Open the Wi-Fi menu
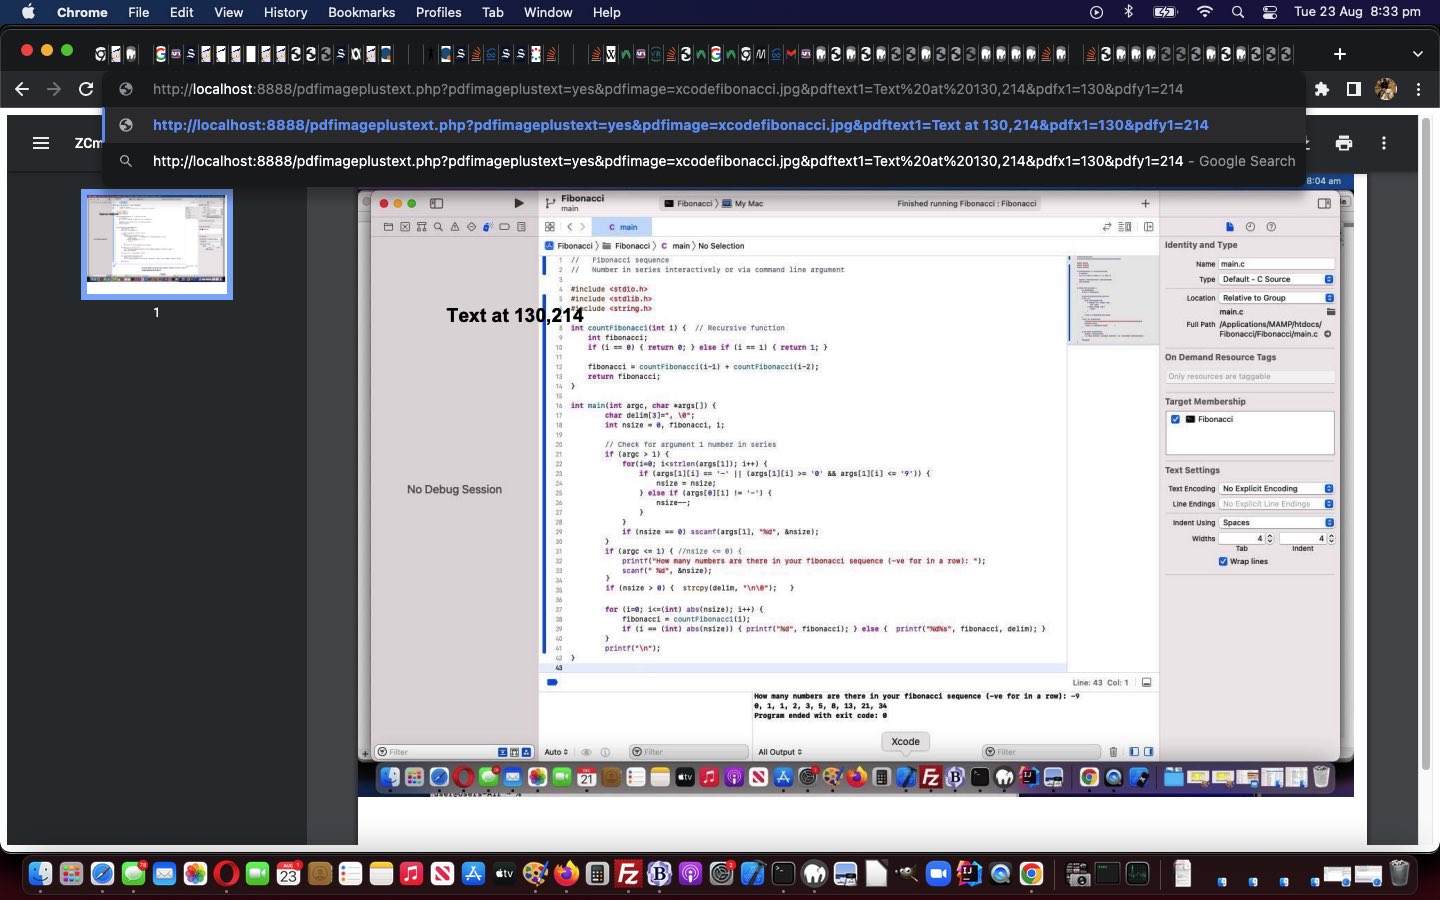The height and width of the screenshot is (900, 1440). (x=1204, y=12)
